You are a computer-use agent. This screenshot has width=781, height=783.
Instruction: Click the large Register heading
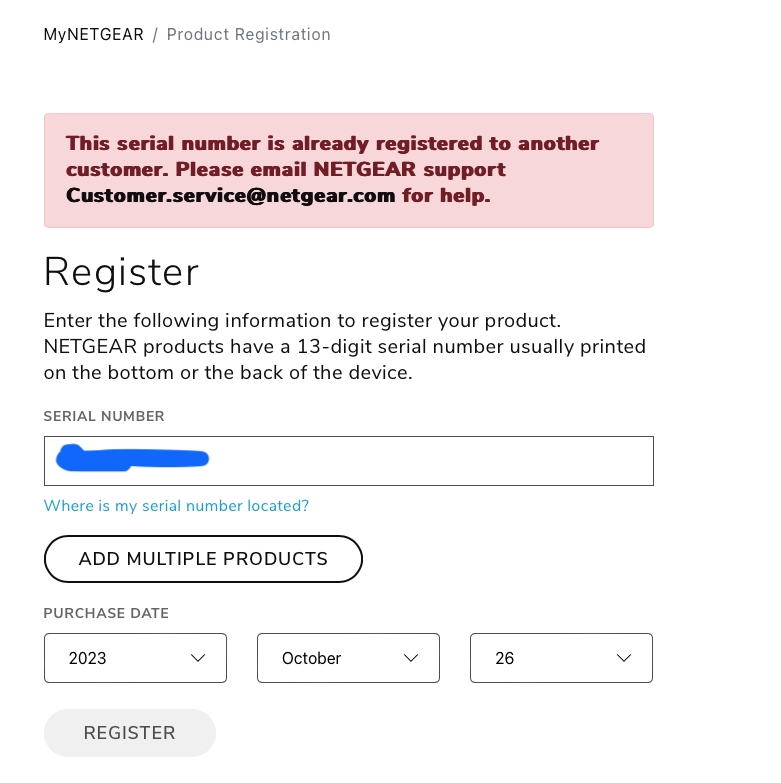tap(121, 272)
